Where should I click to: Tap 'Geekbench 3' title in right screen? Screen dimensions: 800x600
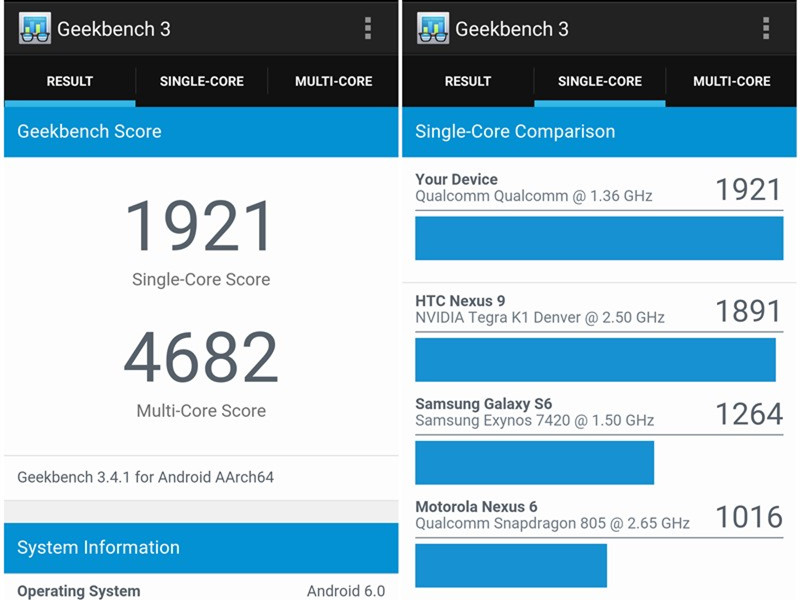(512, 29)
